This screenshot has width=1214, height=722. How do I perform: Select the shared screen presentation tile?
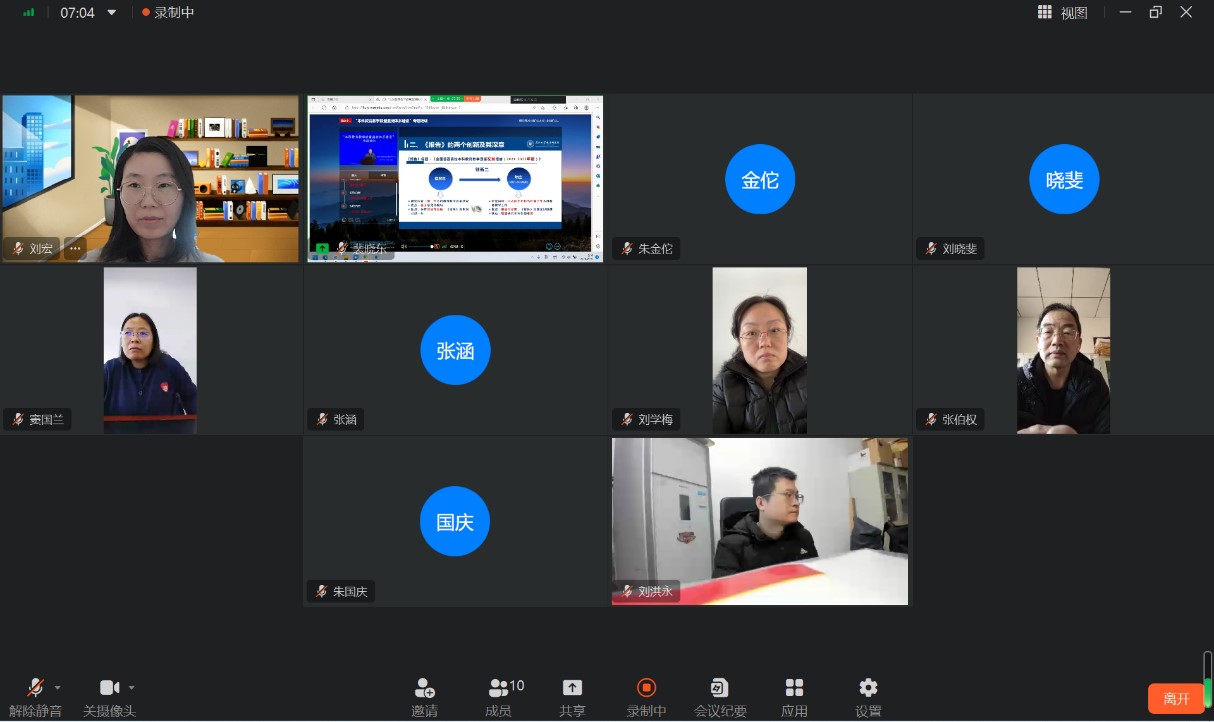point(455,178)
